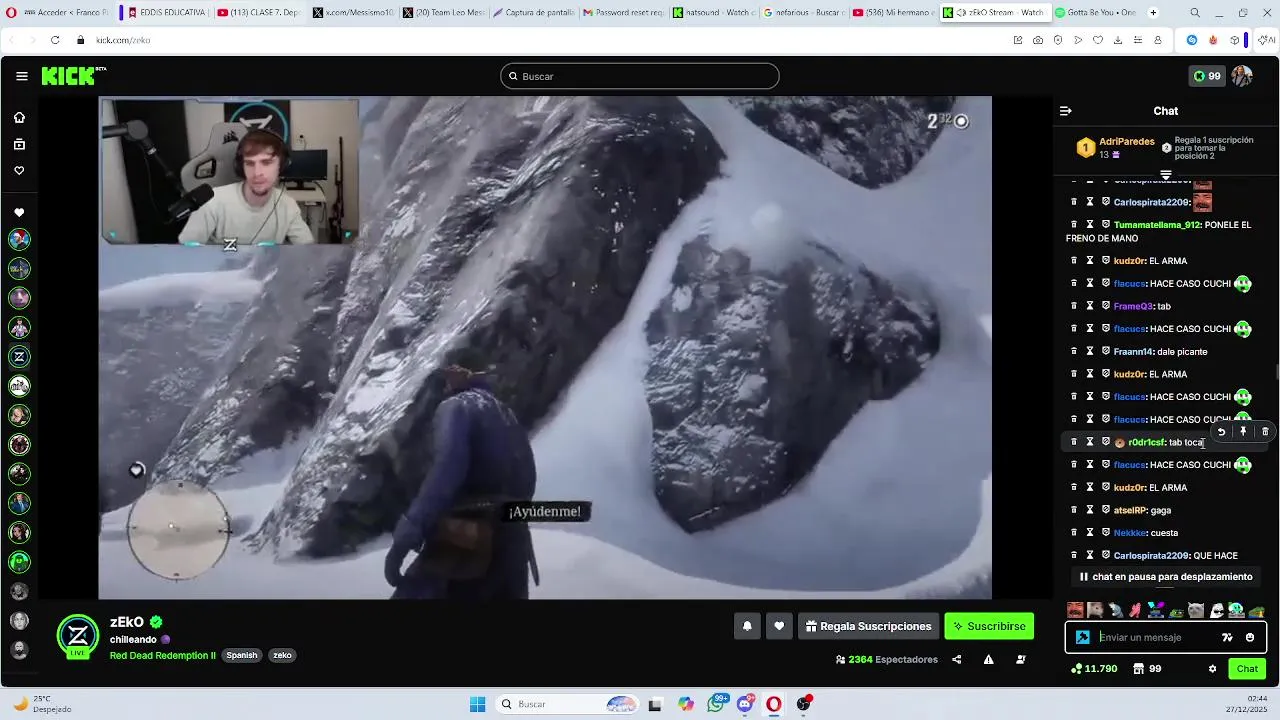Open the Windows Start button
Image resolution: width=1280 pixels, height=720 pixels.
pos(477,704)
